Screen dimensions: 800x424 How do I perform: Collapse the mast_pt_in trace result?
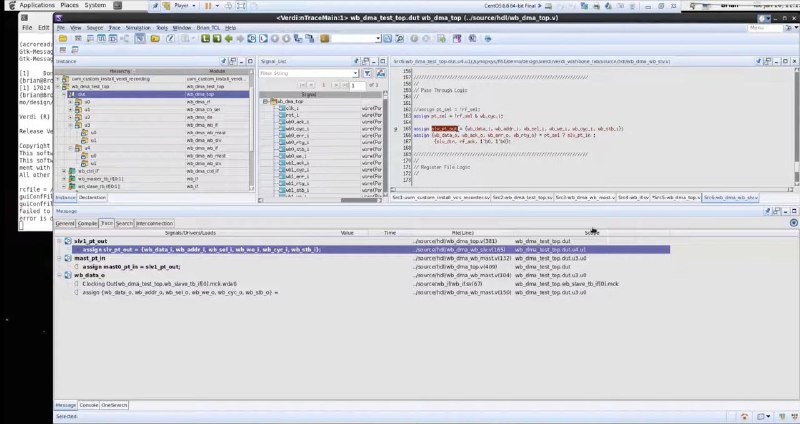click(x=59, y=258)
